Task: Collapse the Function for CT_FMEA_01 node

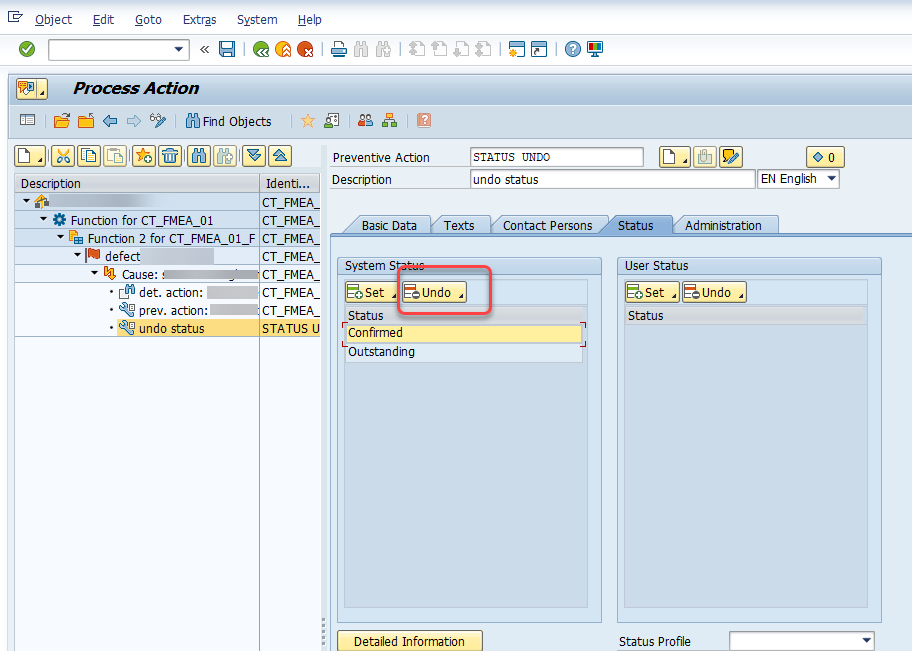Action: (44, 220)
